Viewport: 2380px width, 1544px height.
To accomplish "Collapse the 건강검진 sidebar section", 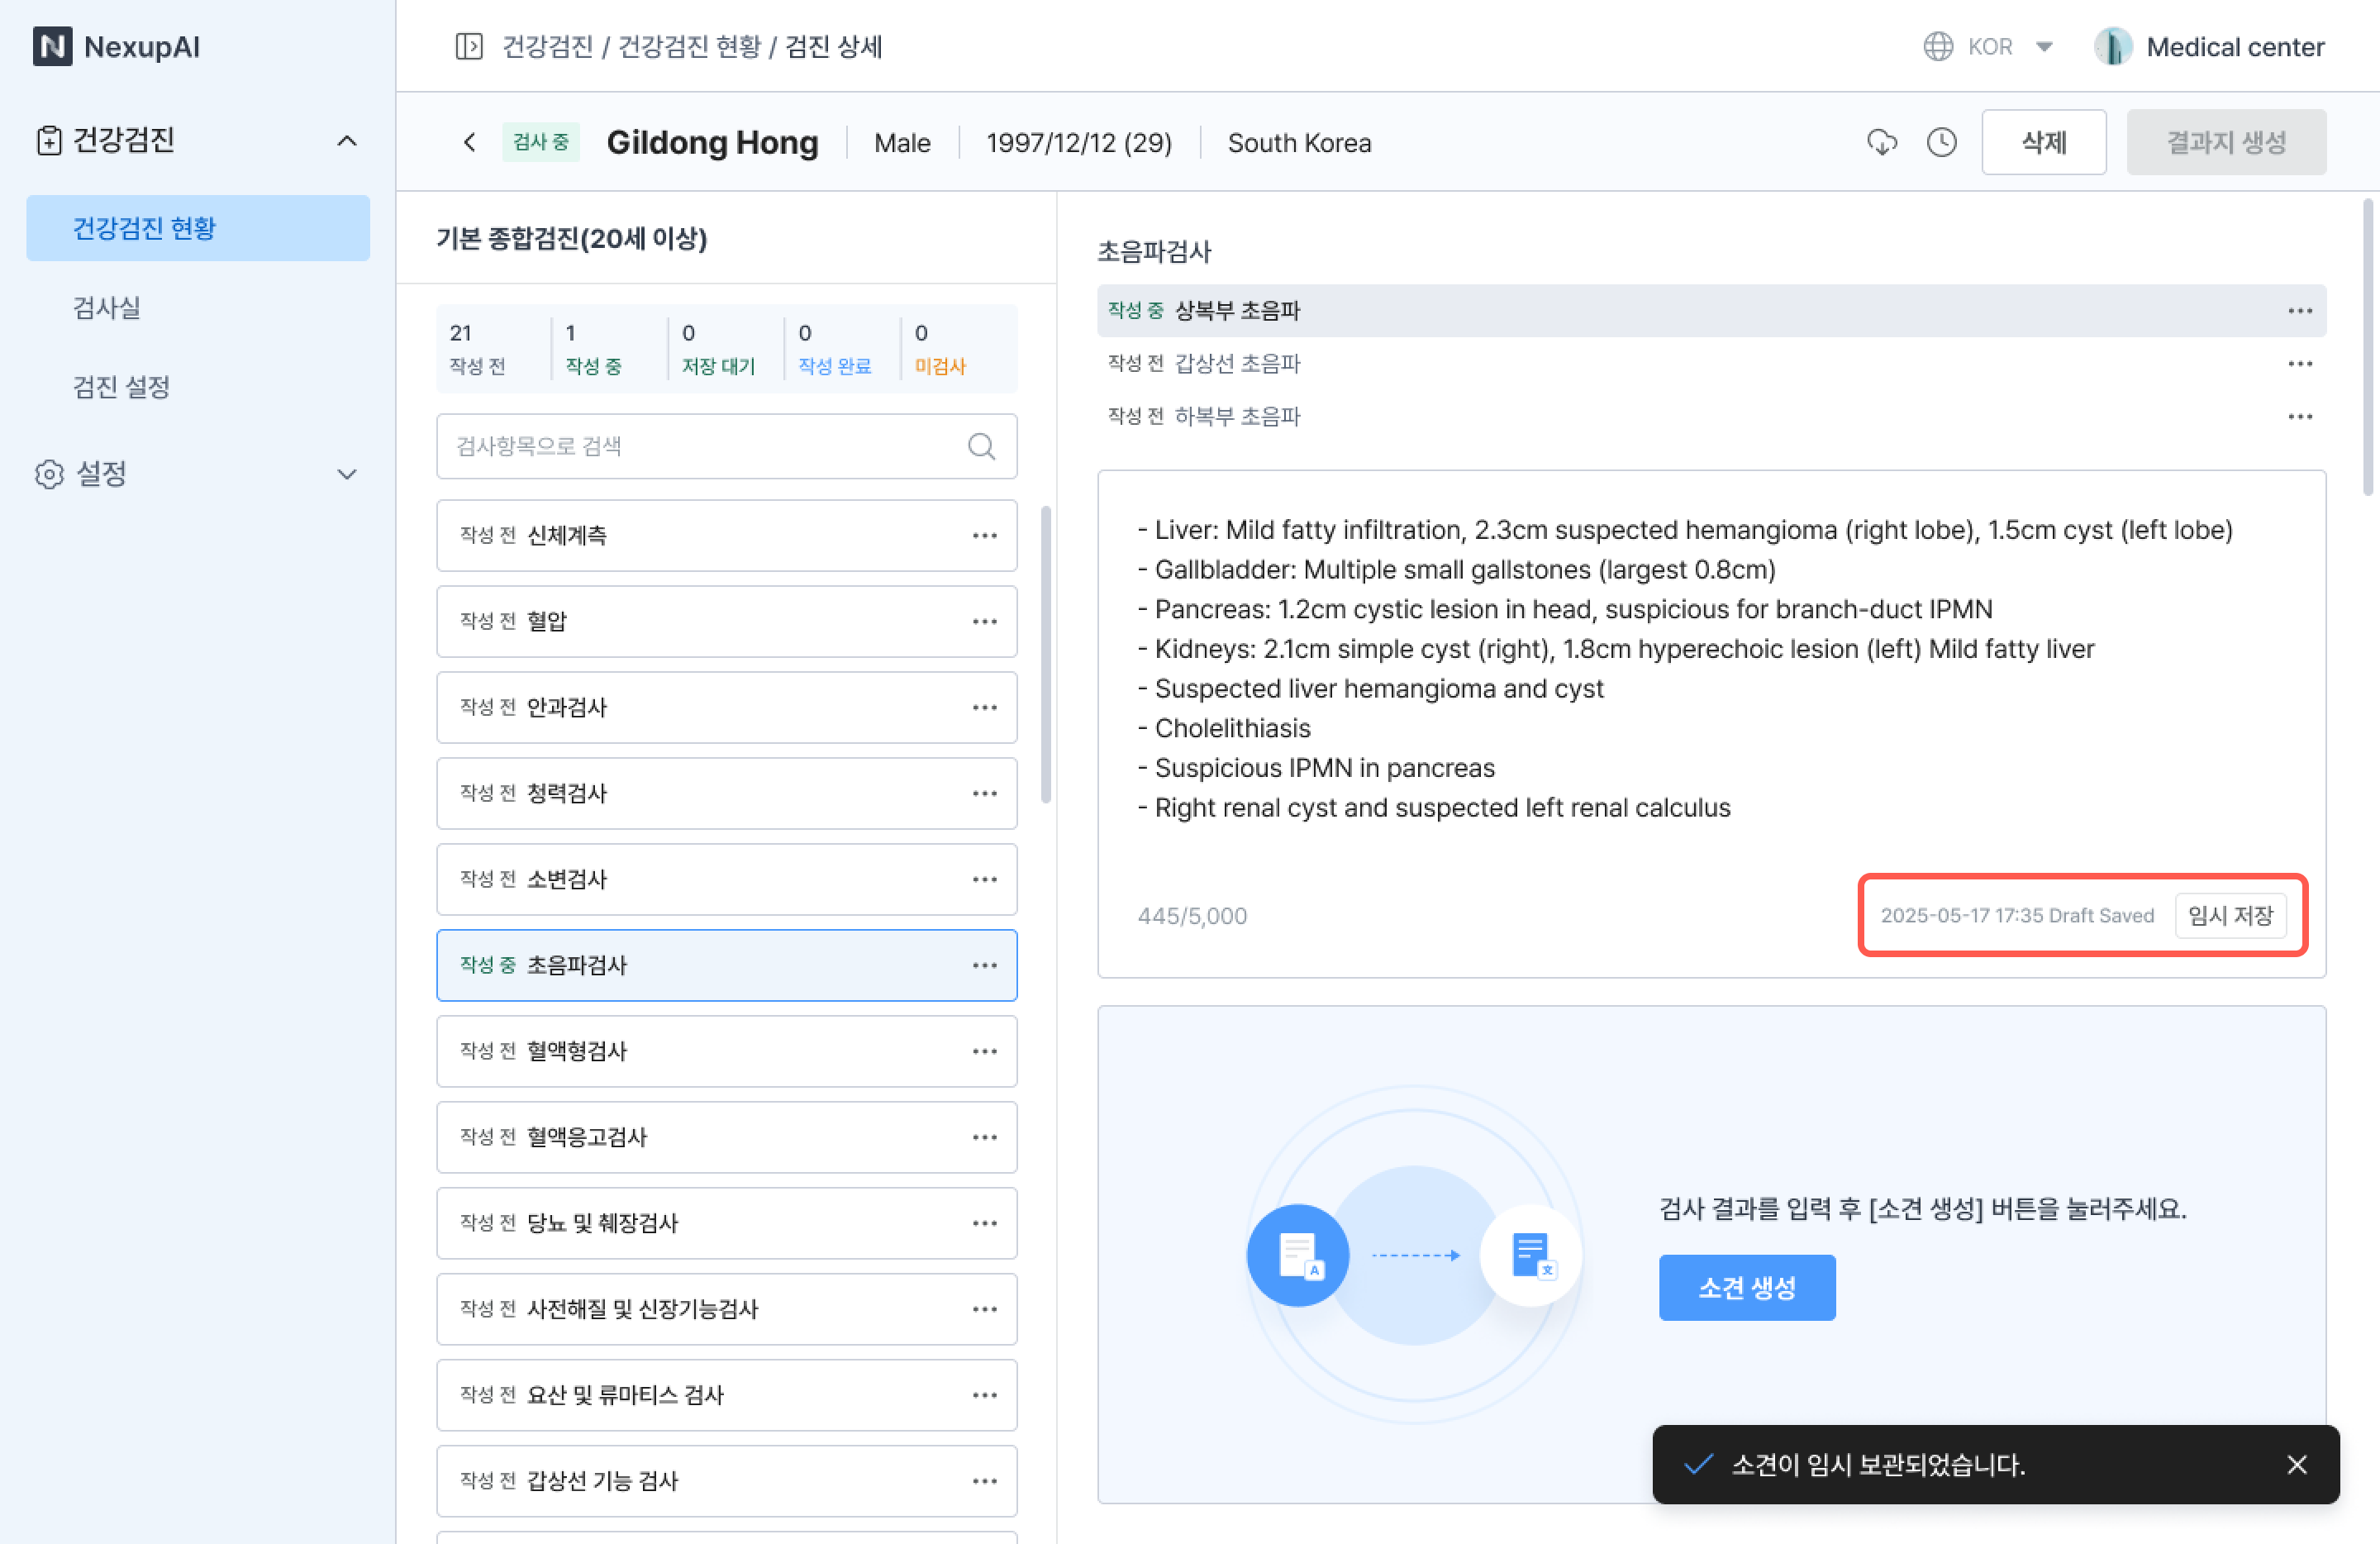I will pos(346,140).
